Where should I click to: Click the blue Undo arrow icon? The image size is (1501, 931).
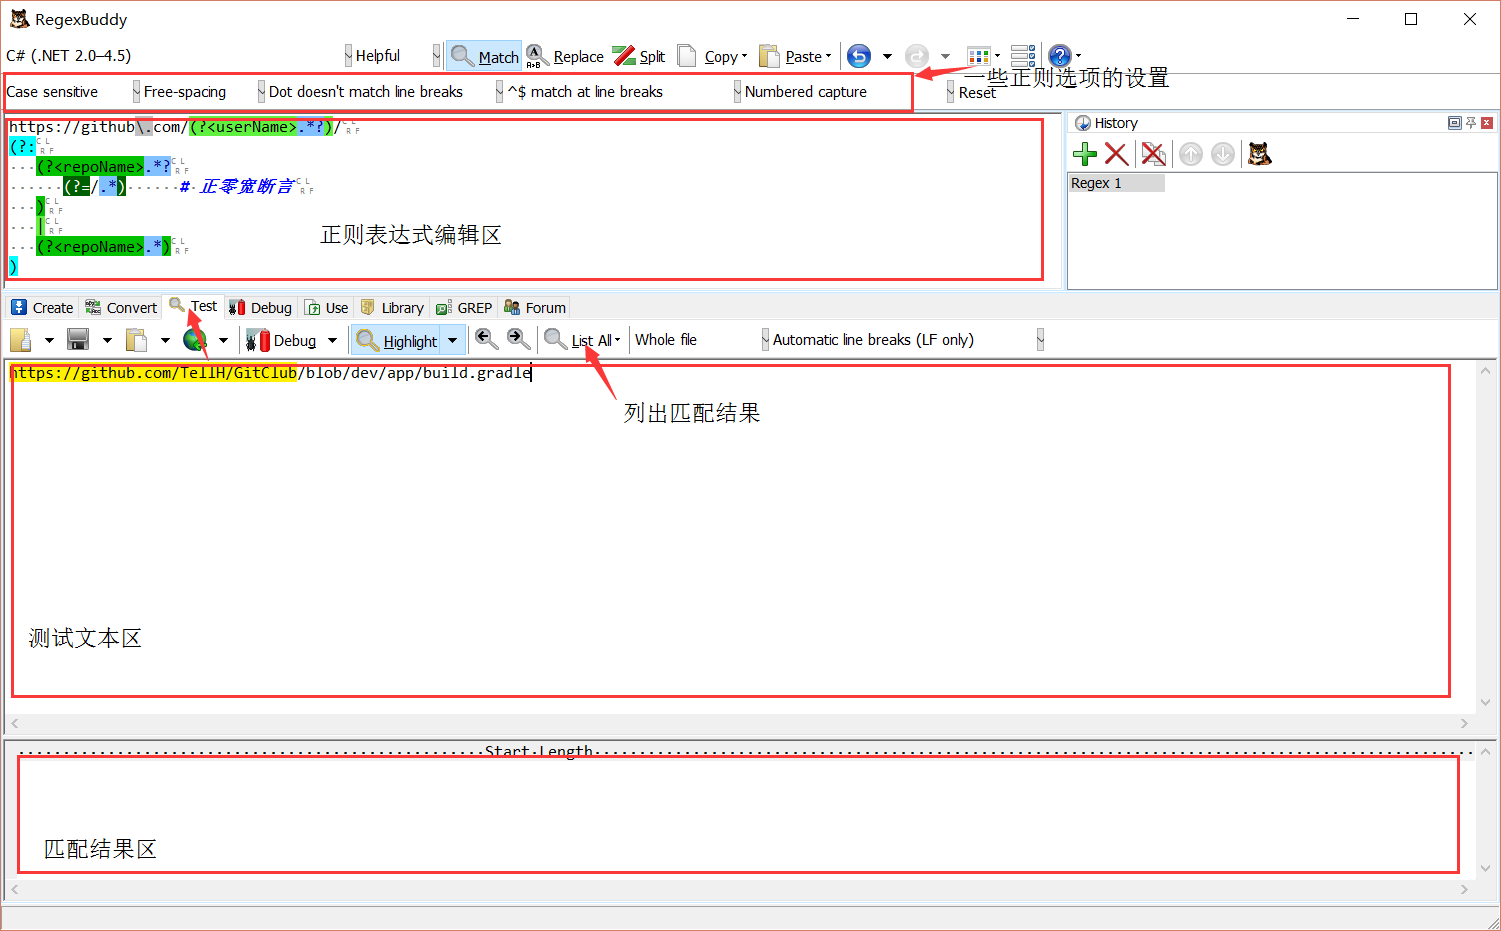859,56
